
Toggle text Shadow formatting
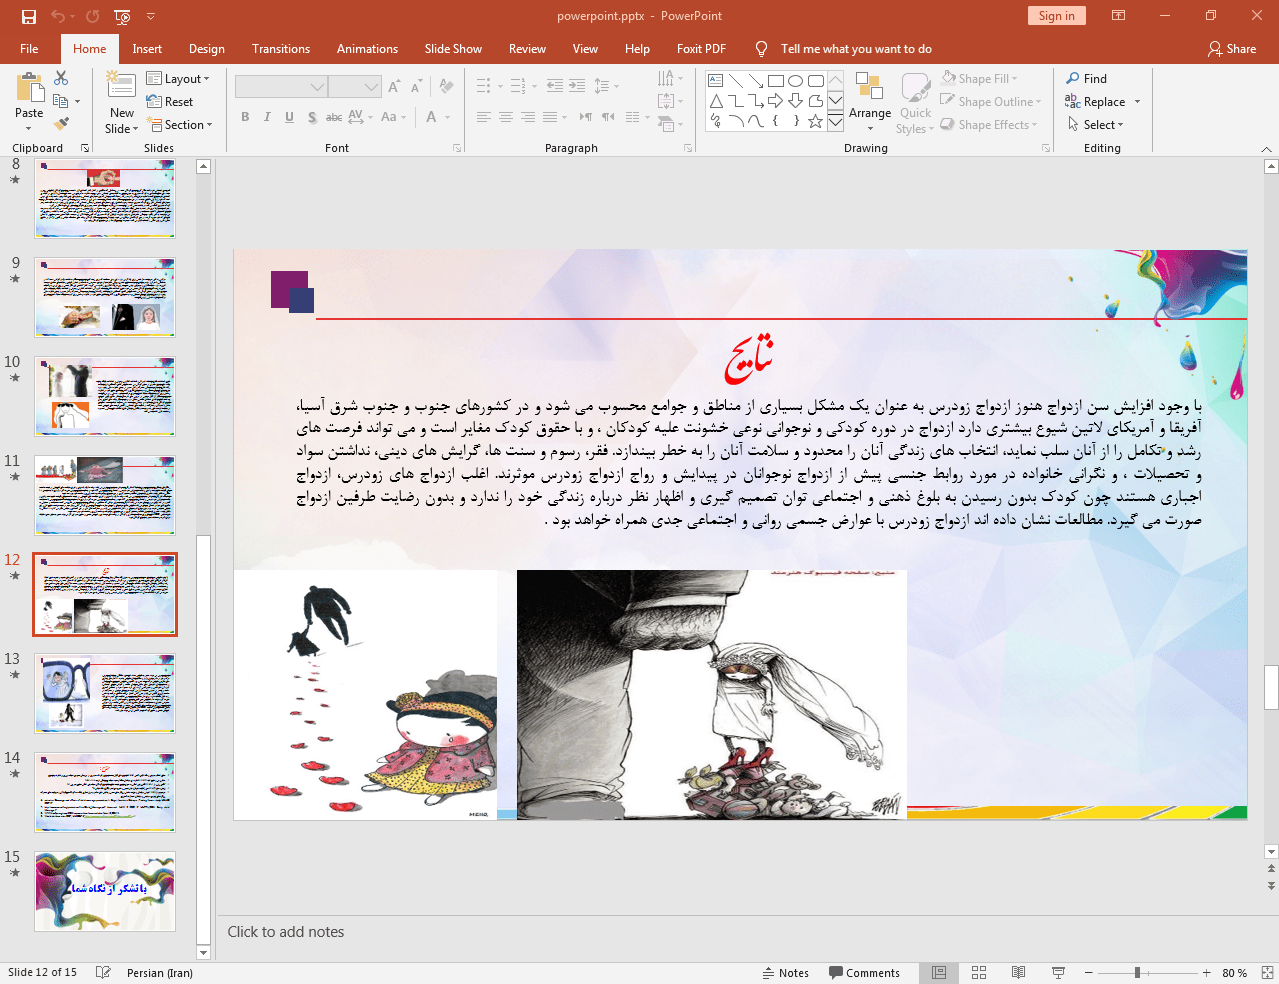pyautogui.click(x=312, y=117)
